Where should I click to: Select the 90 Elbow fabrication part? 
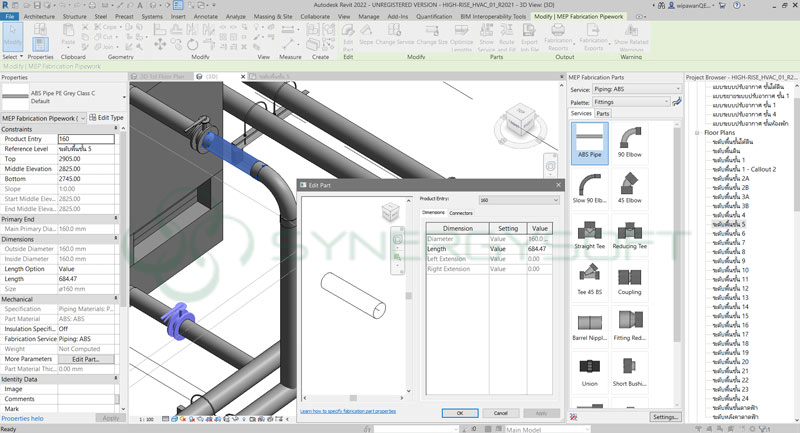(630, 138)
